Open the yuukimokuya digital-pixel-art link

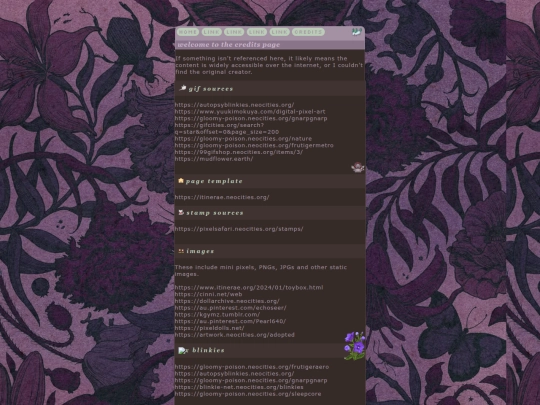(x=250, y=112)
